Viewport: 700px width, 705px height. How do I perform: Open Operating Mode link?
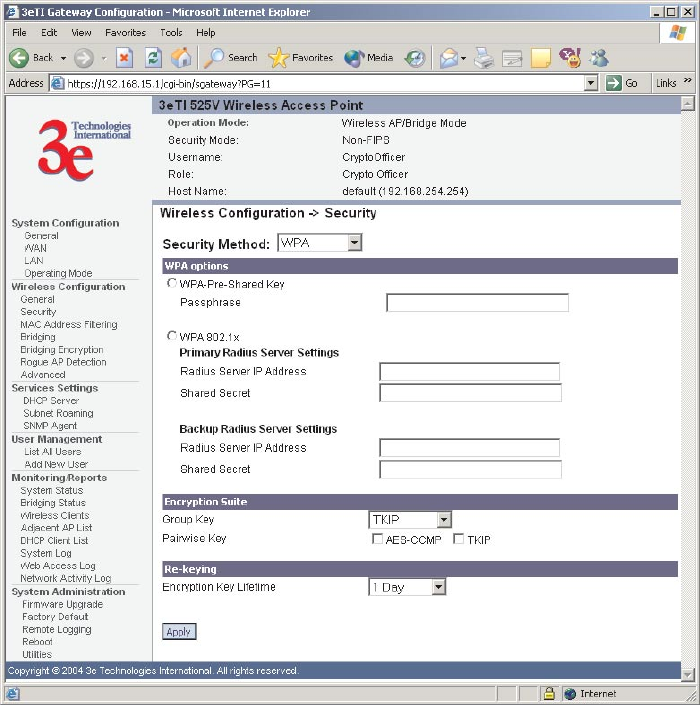[x=58, y=273]
